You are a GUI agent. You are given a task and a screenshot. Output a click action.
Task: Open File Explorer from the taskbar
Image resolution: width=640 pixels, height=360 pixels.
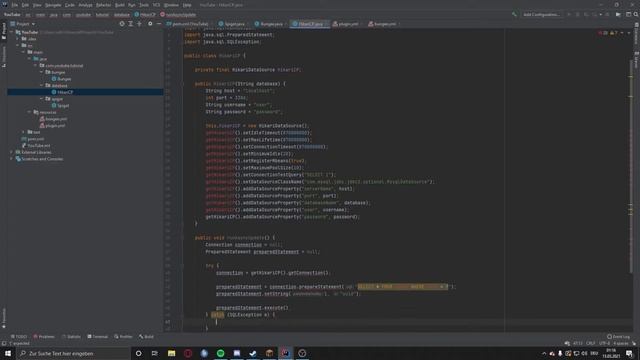[171, 353]
